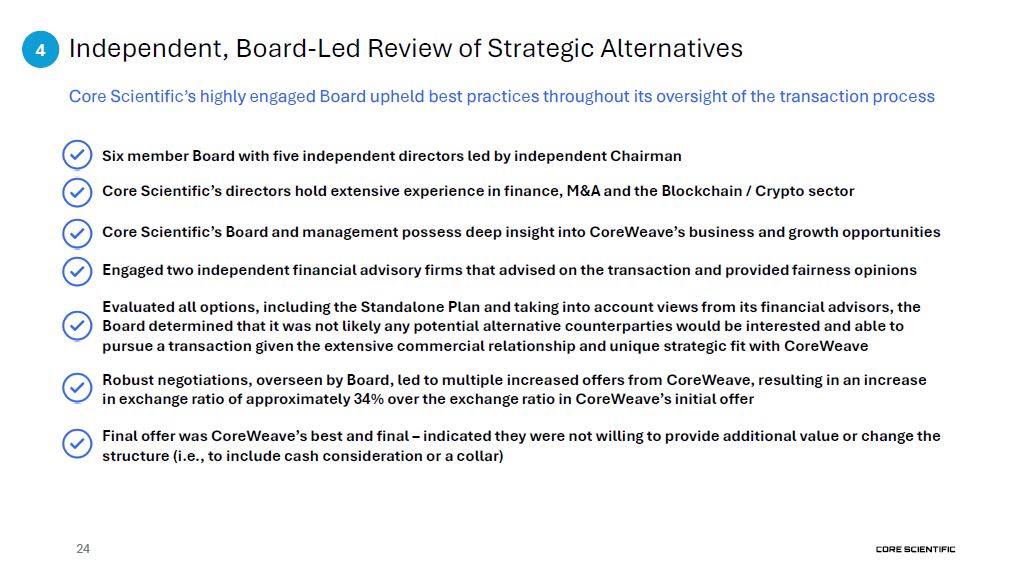Screen dimensions: 1023x572
Task: Click the checkmark beside the directors' experience bullet
Action: tap(77, 191)
